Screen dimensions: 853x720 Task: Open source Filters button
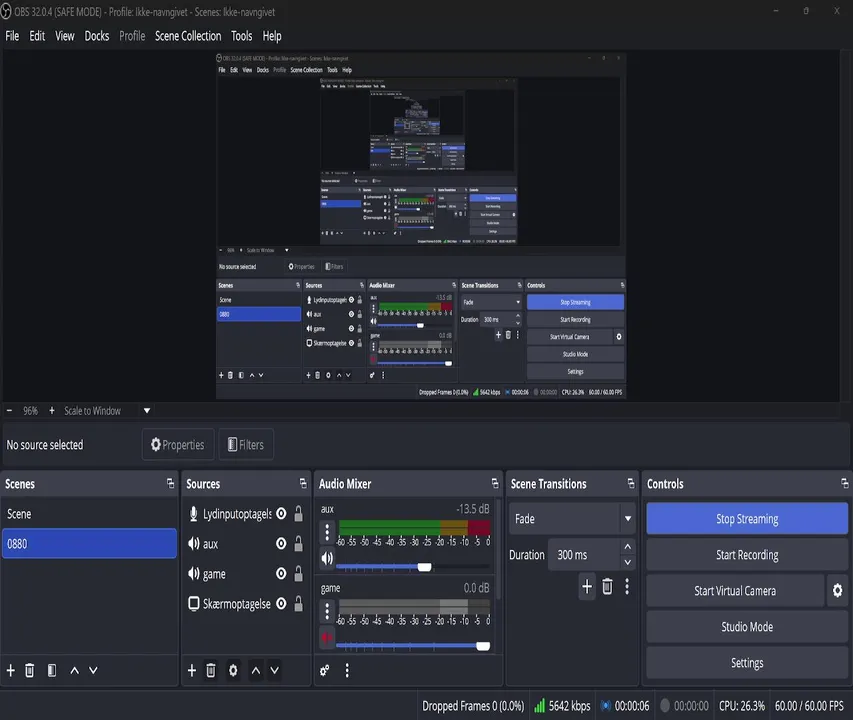pos(246,445)
